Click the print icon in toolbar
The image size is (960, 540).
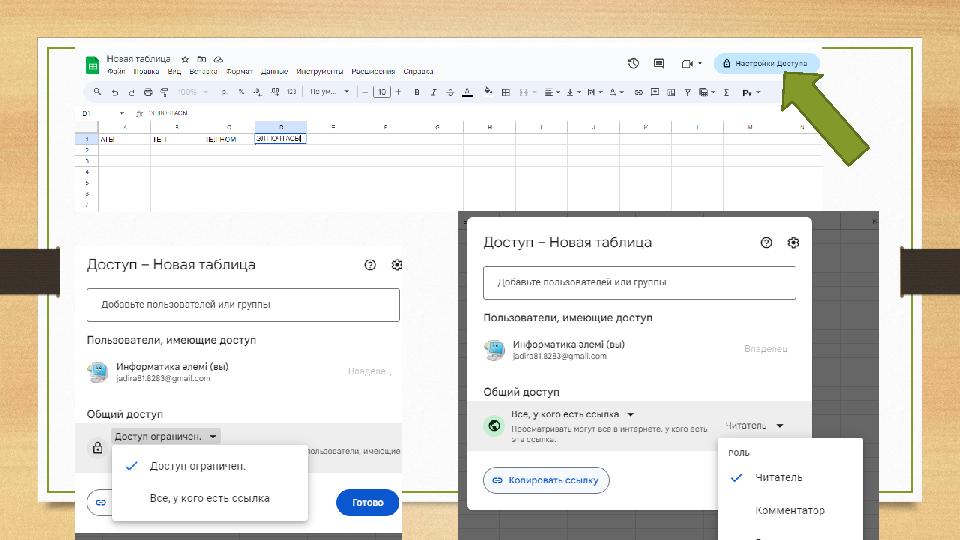pos(148,92)
